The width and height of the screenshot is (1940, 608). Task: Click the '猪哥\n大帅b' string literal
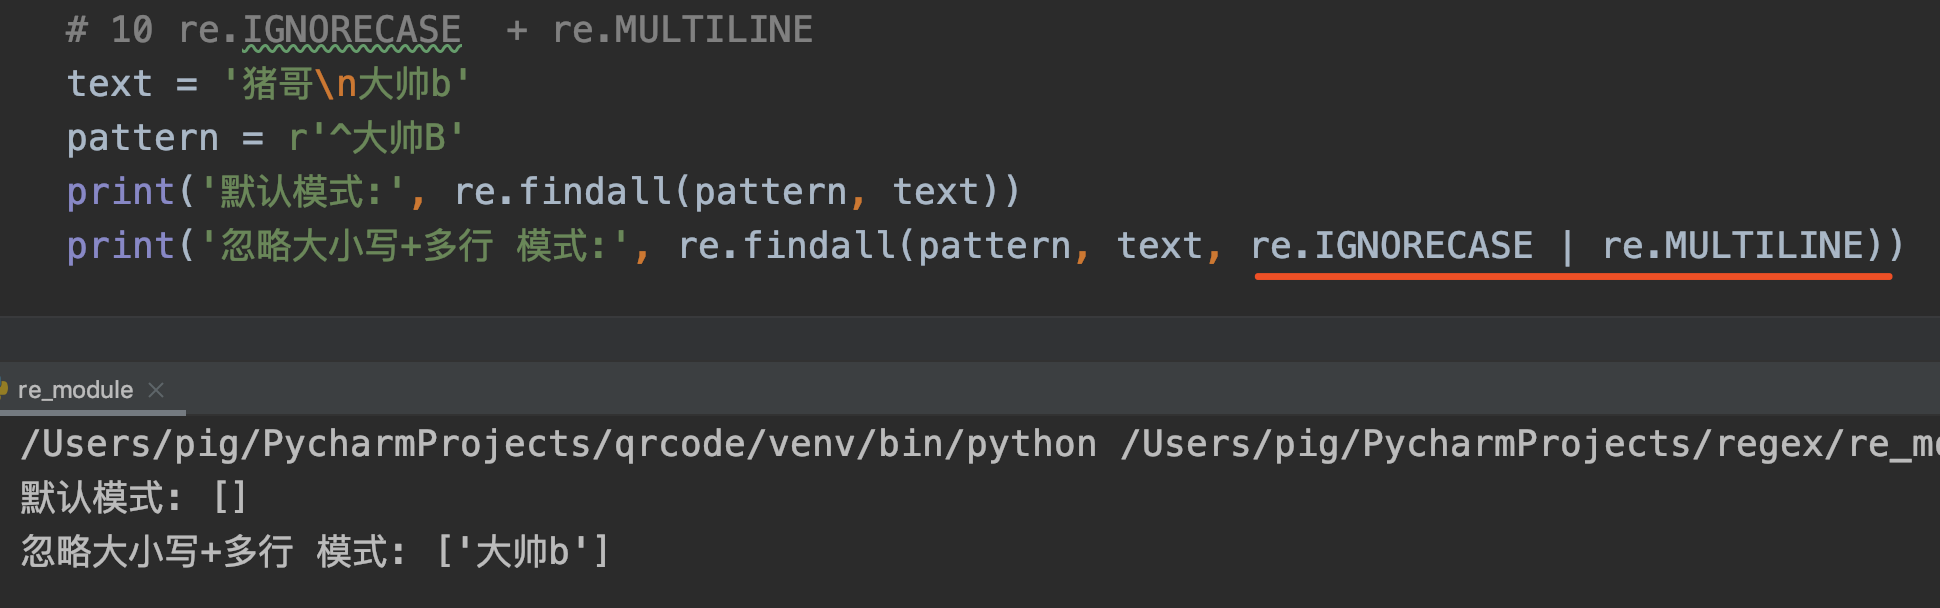(346, 84)
